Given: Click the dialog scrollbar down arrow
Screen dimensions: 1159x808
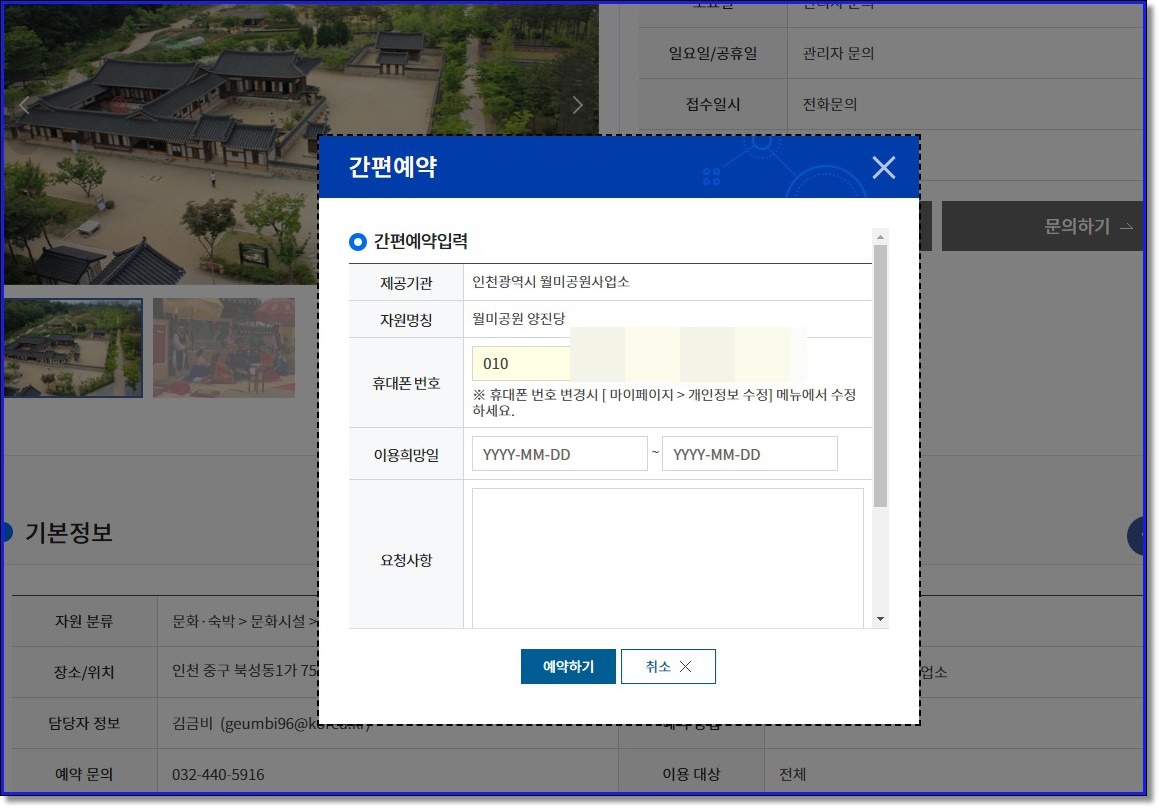Looking at the screenshot, I should pos(880,619).
